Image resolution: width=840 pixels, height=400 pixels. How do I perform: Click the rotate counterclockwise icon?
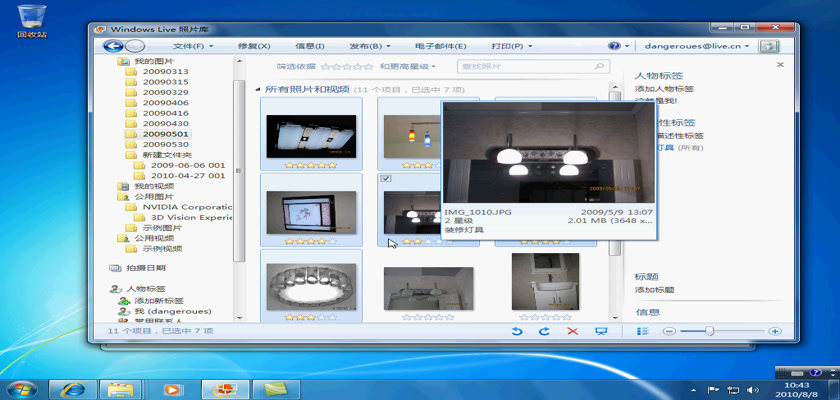(516, 331)
